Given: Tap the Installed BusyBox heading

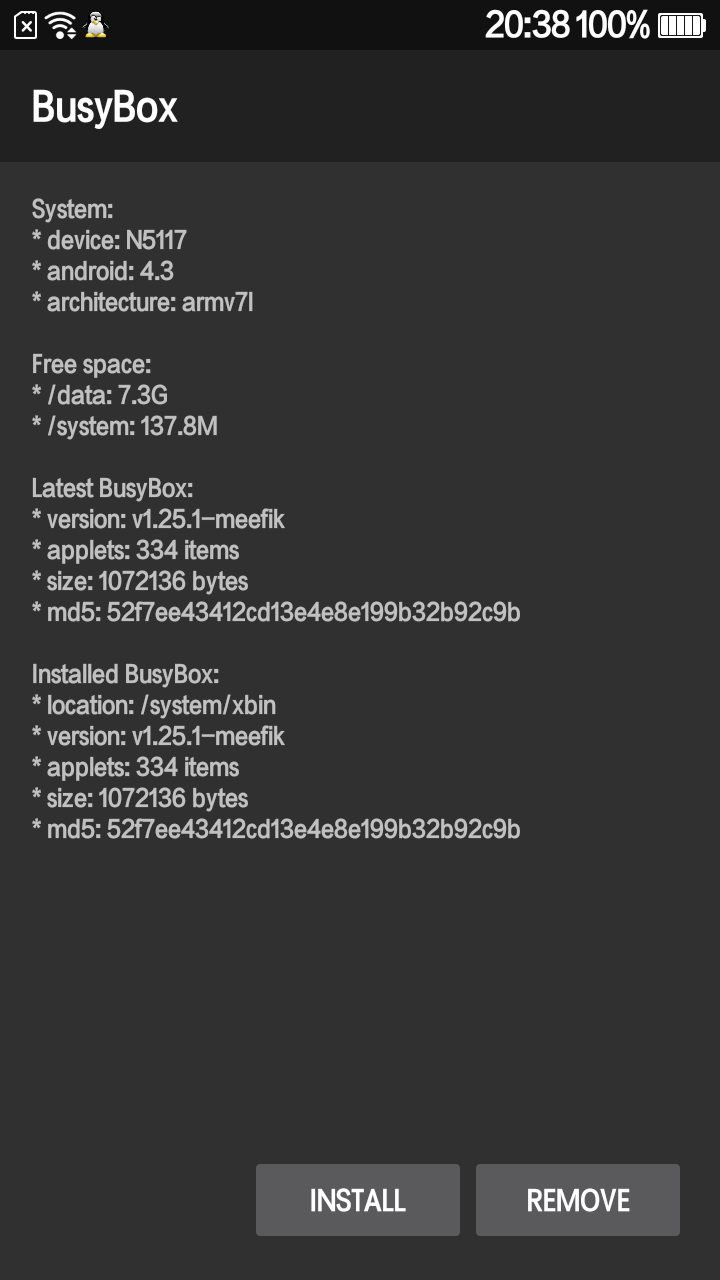Looking at the screenshot, I should coord(125,674).
